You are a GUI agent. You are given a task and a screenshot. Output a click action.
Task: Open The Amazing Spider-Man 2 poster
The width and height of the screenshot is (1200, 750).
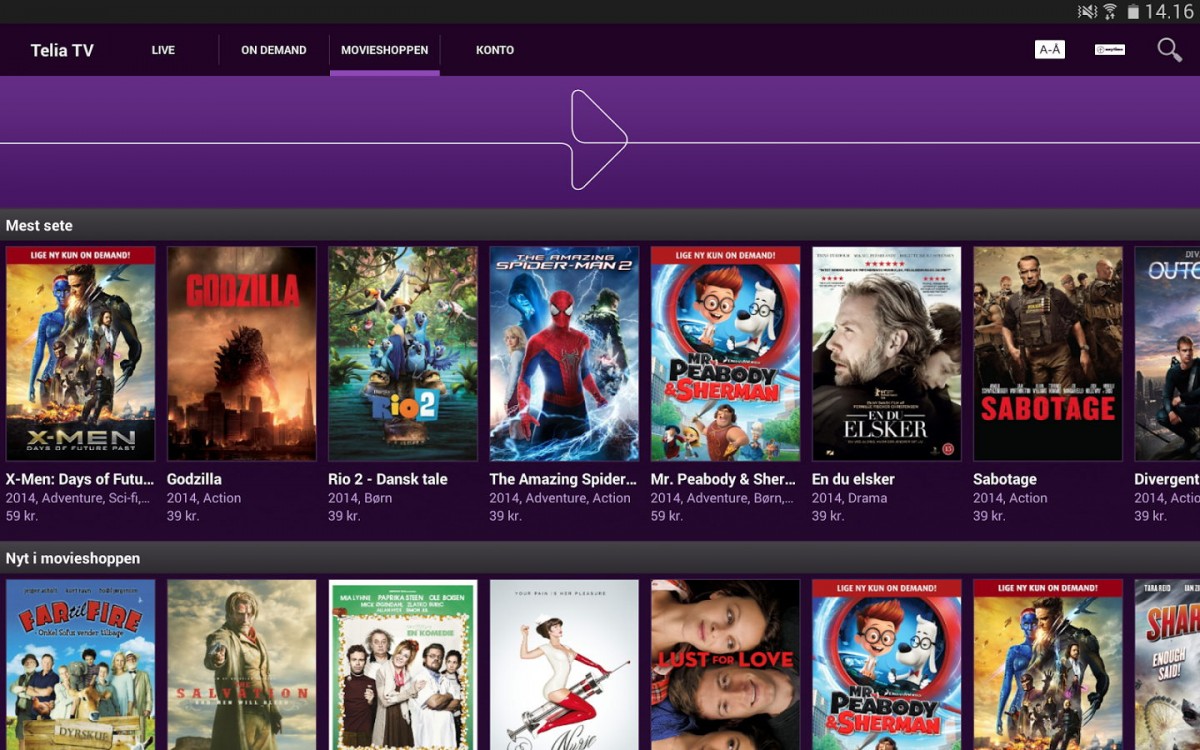click(x=564, y=354)
